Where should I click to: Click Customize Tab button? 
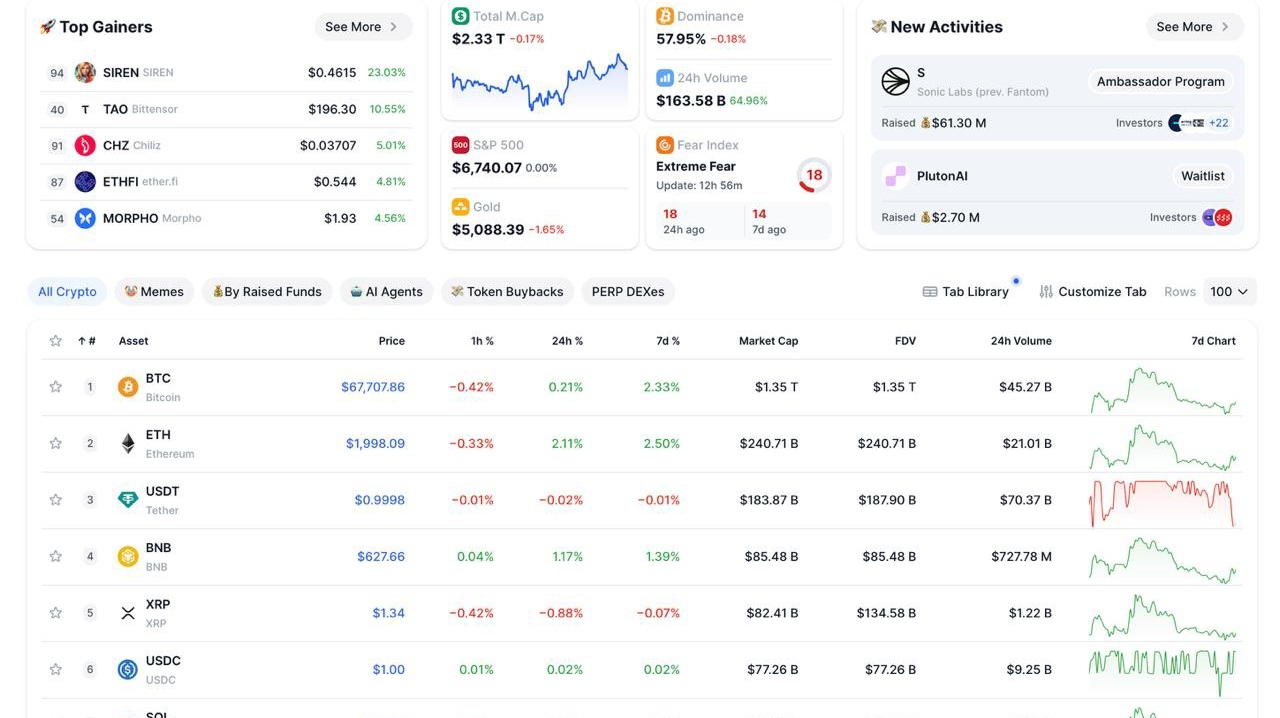pyautogui.click(x=1092, y=292)
